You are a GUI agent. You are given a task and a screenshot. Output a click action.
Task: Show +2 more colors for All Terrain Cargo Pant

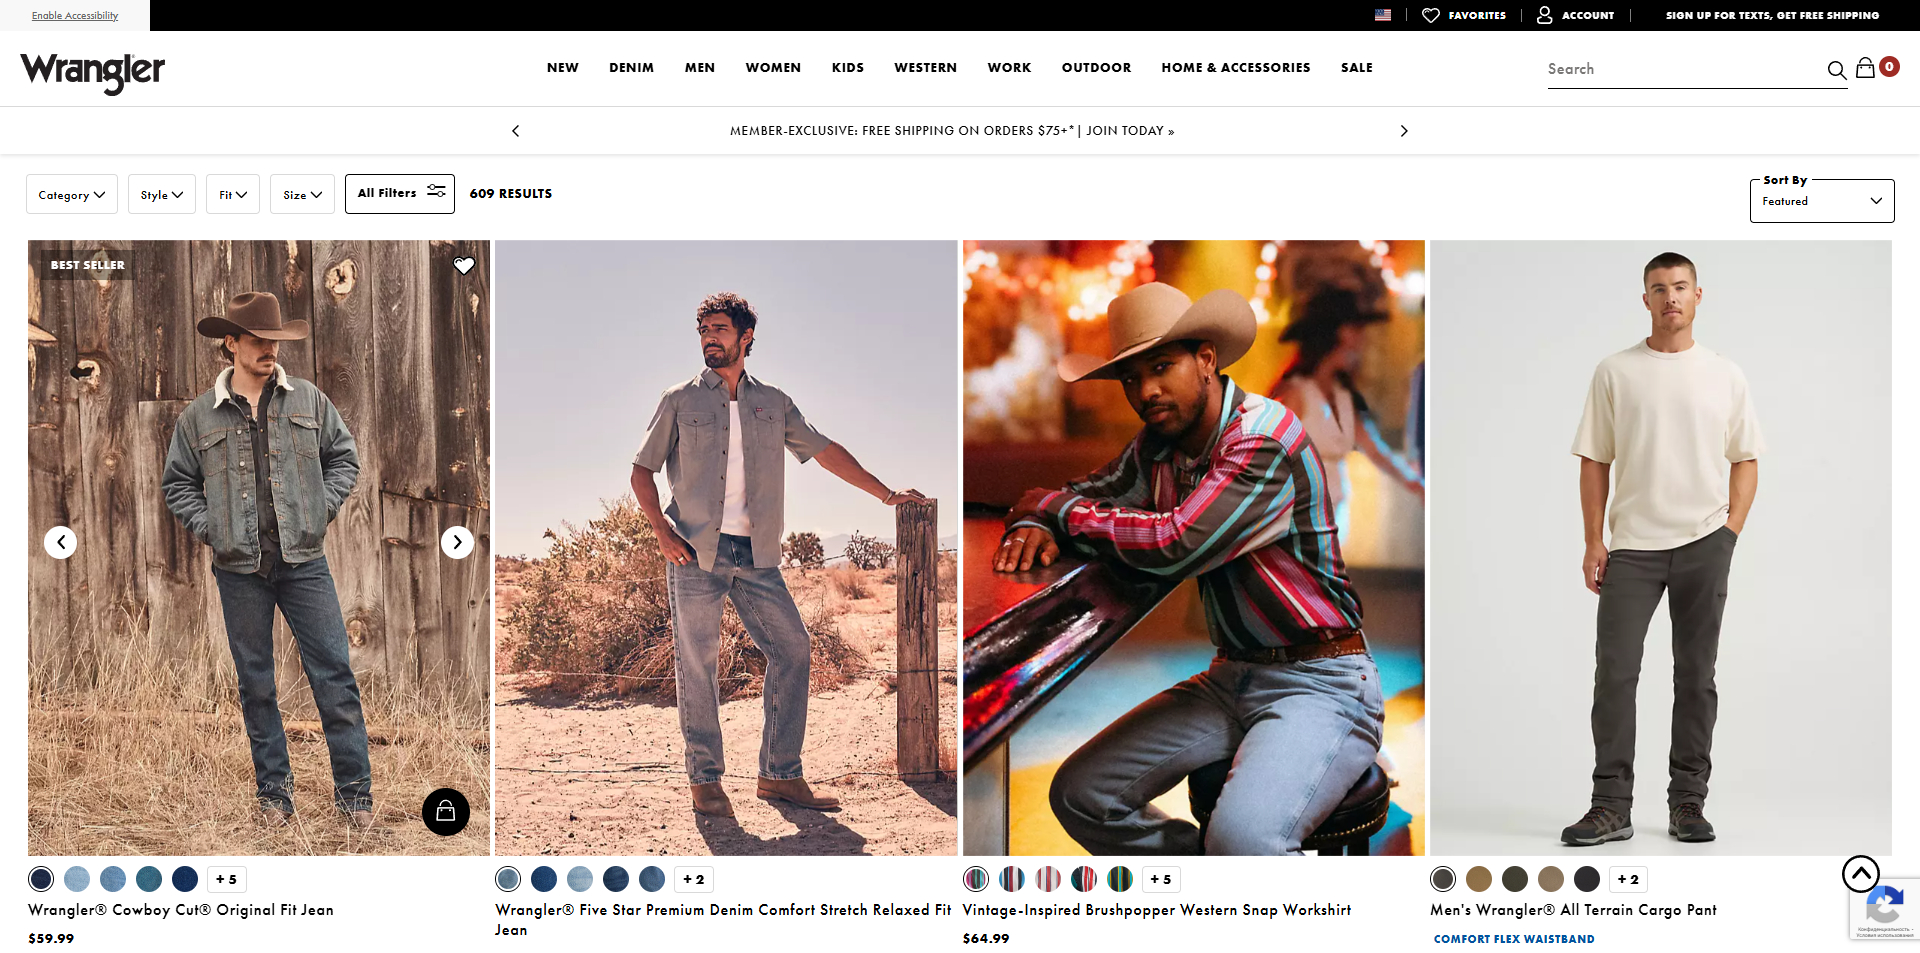pyautogui.click(x=1629, y=879)
